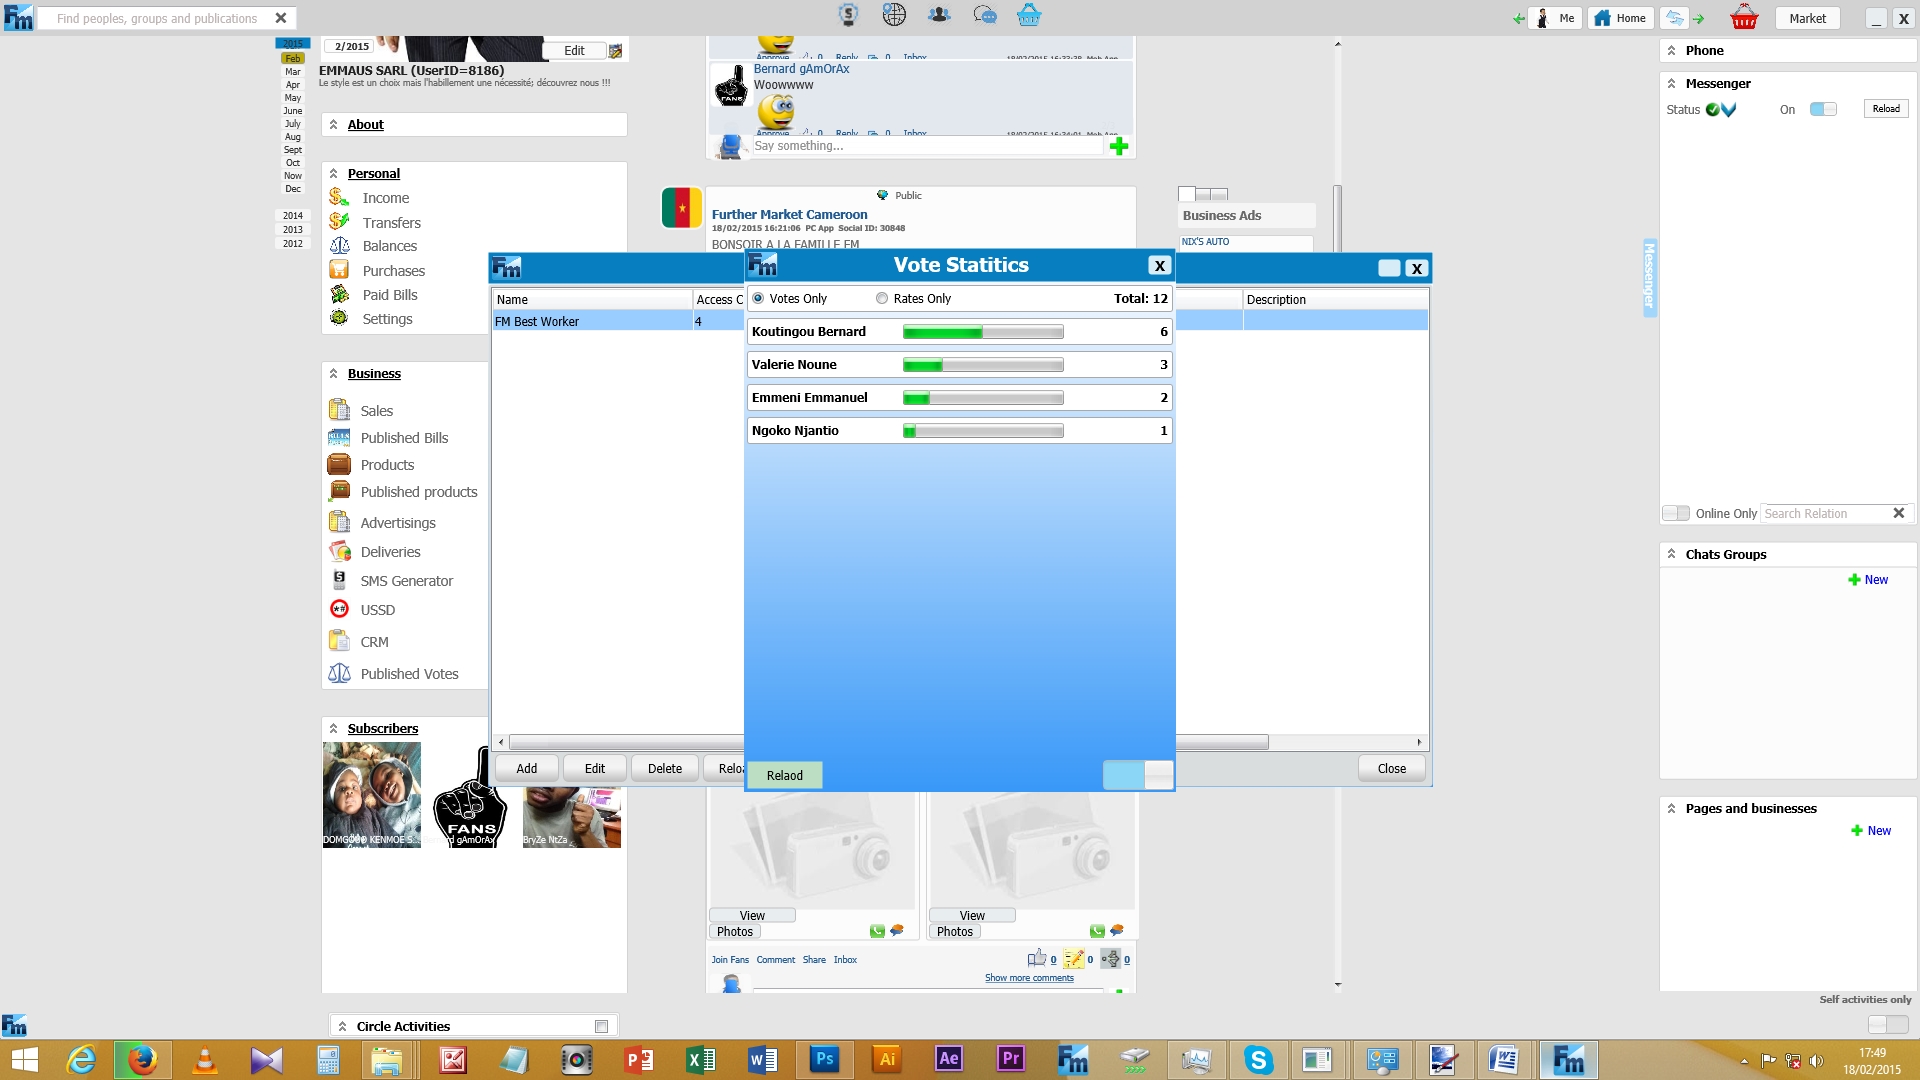The image size is (1920, 1080).
Task: Click the green back arrow near Me
Action: coord(1518,19)
